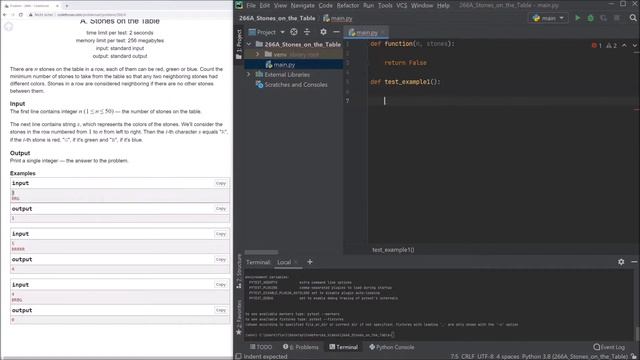Screen dimensions: 640x360
Task: Open Python 3.8 interpreter selector in status bar
Action: [575, 356]
